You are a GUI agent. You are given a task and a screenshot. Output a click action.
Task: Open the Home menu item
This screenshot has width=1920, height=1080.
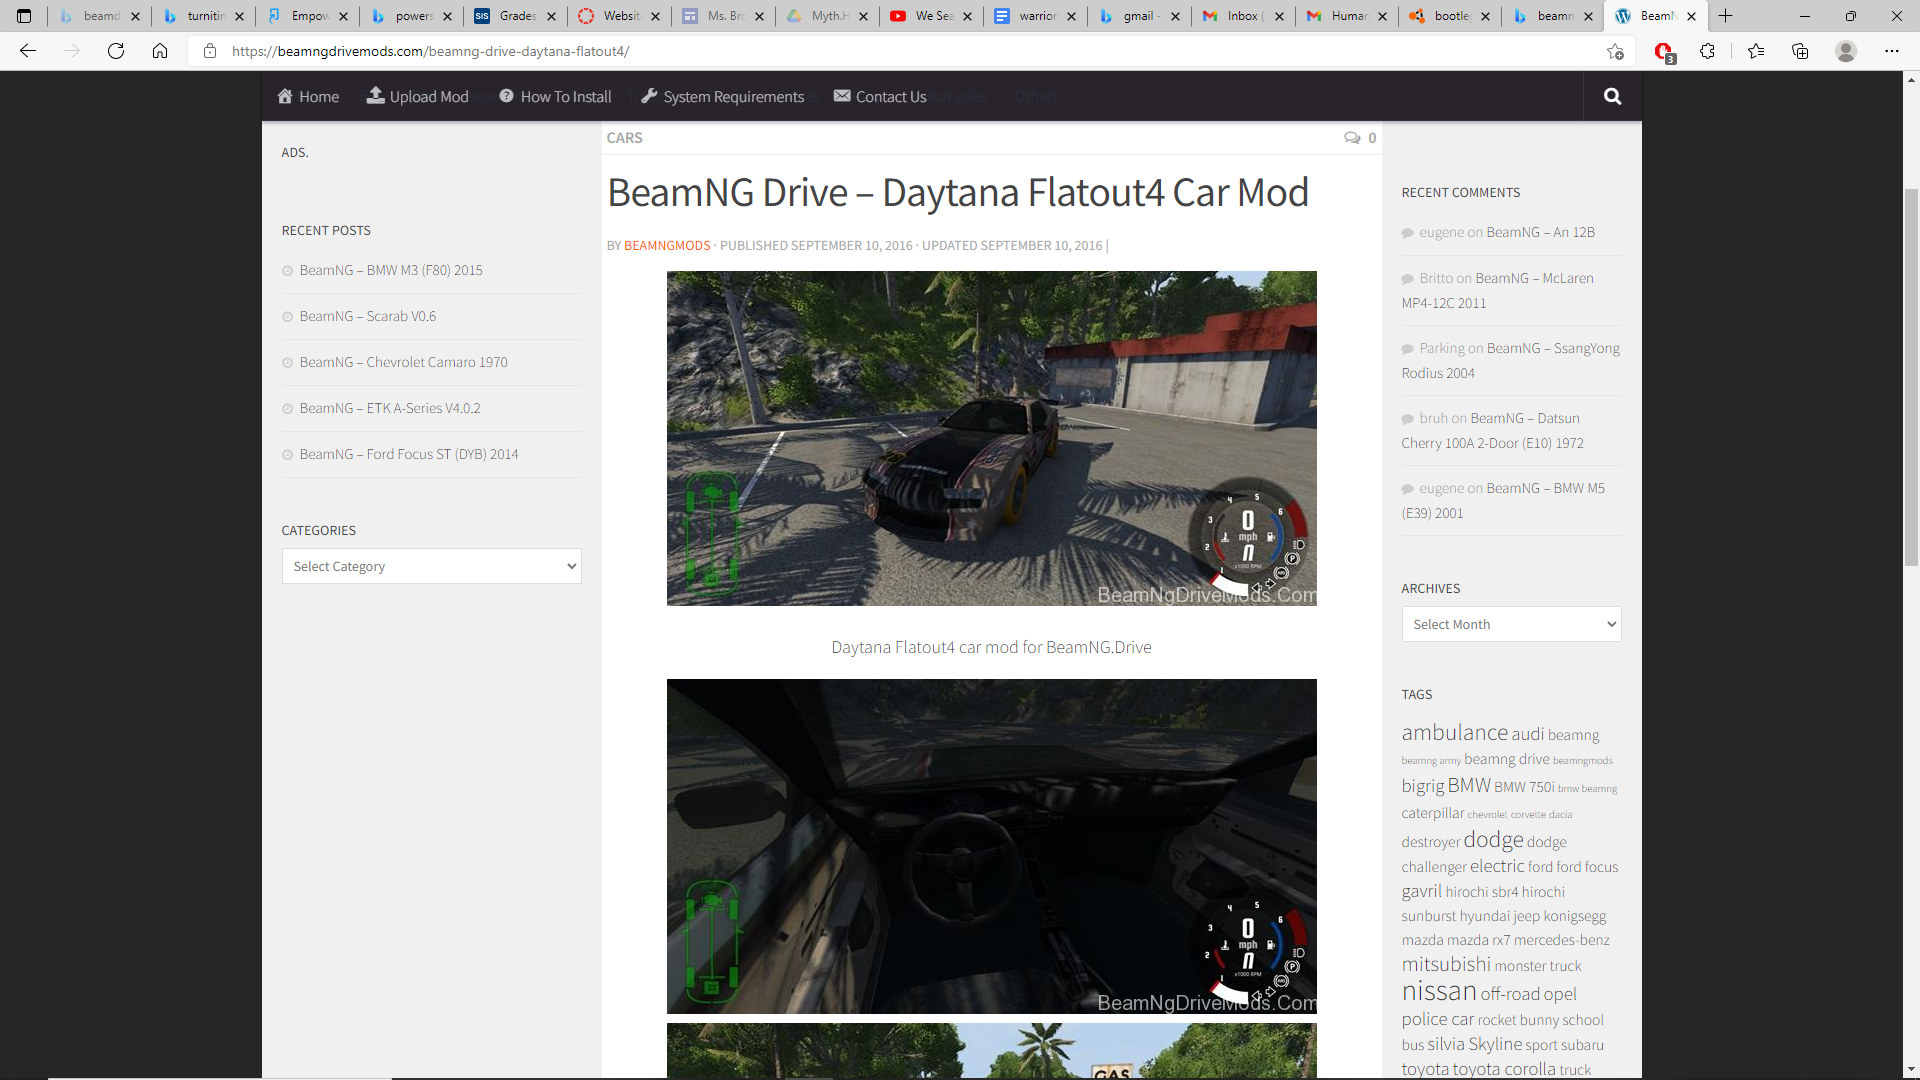308,96
